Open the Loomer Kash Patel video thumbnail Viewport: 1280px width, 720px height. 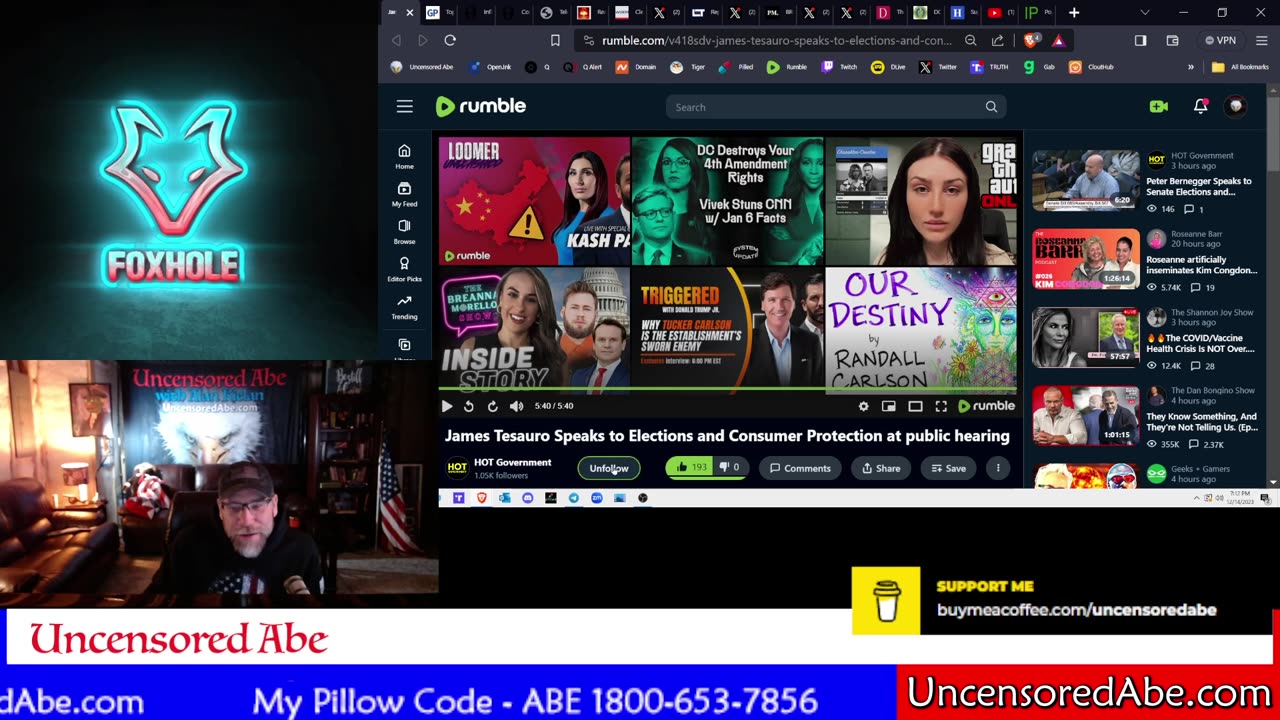pos(535,201)
